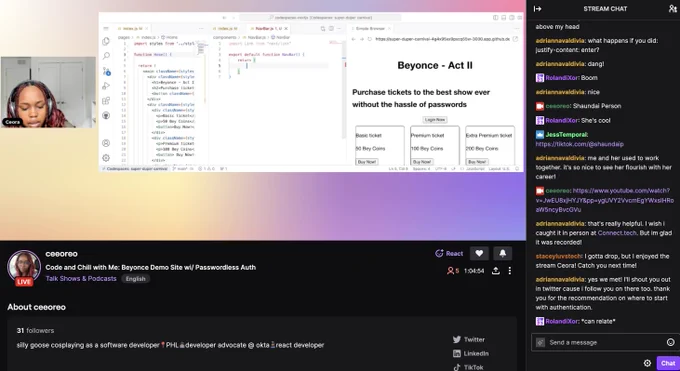The image size is (680, 371).
Task: Click the share upload icon
Action: point(496,271)
